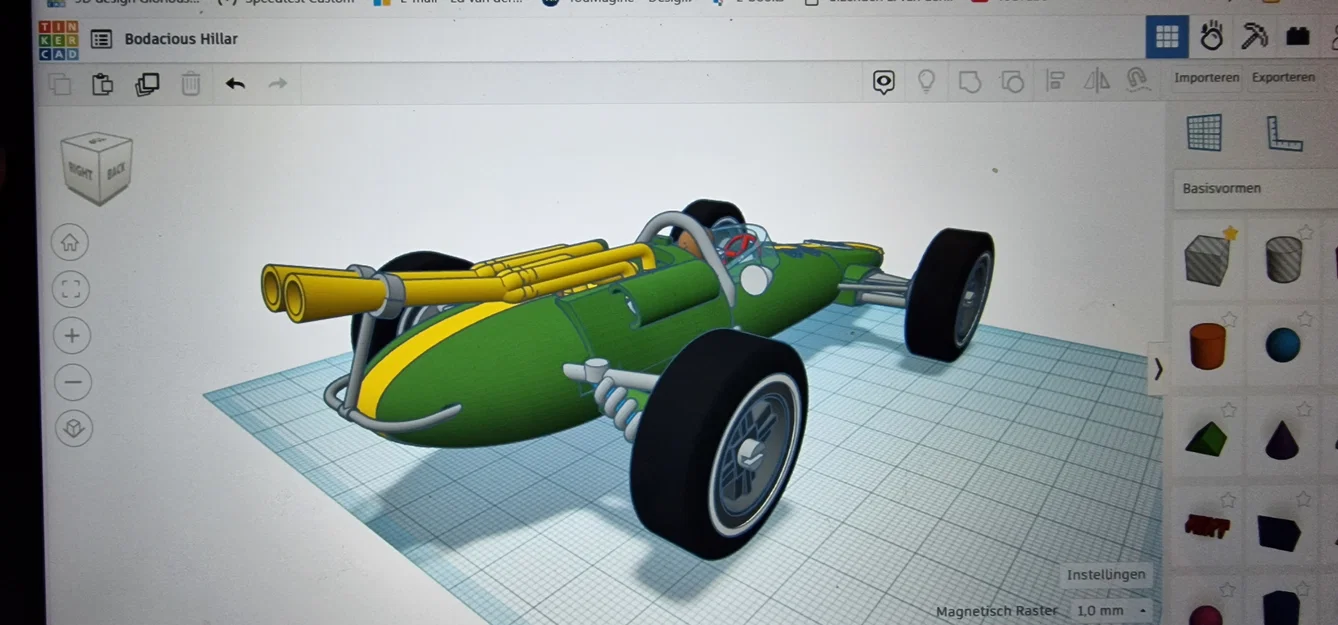Undo the last action
1338x625 pixels.
[235, 83]
